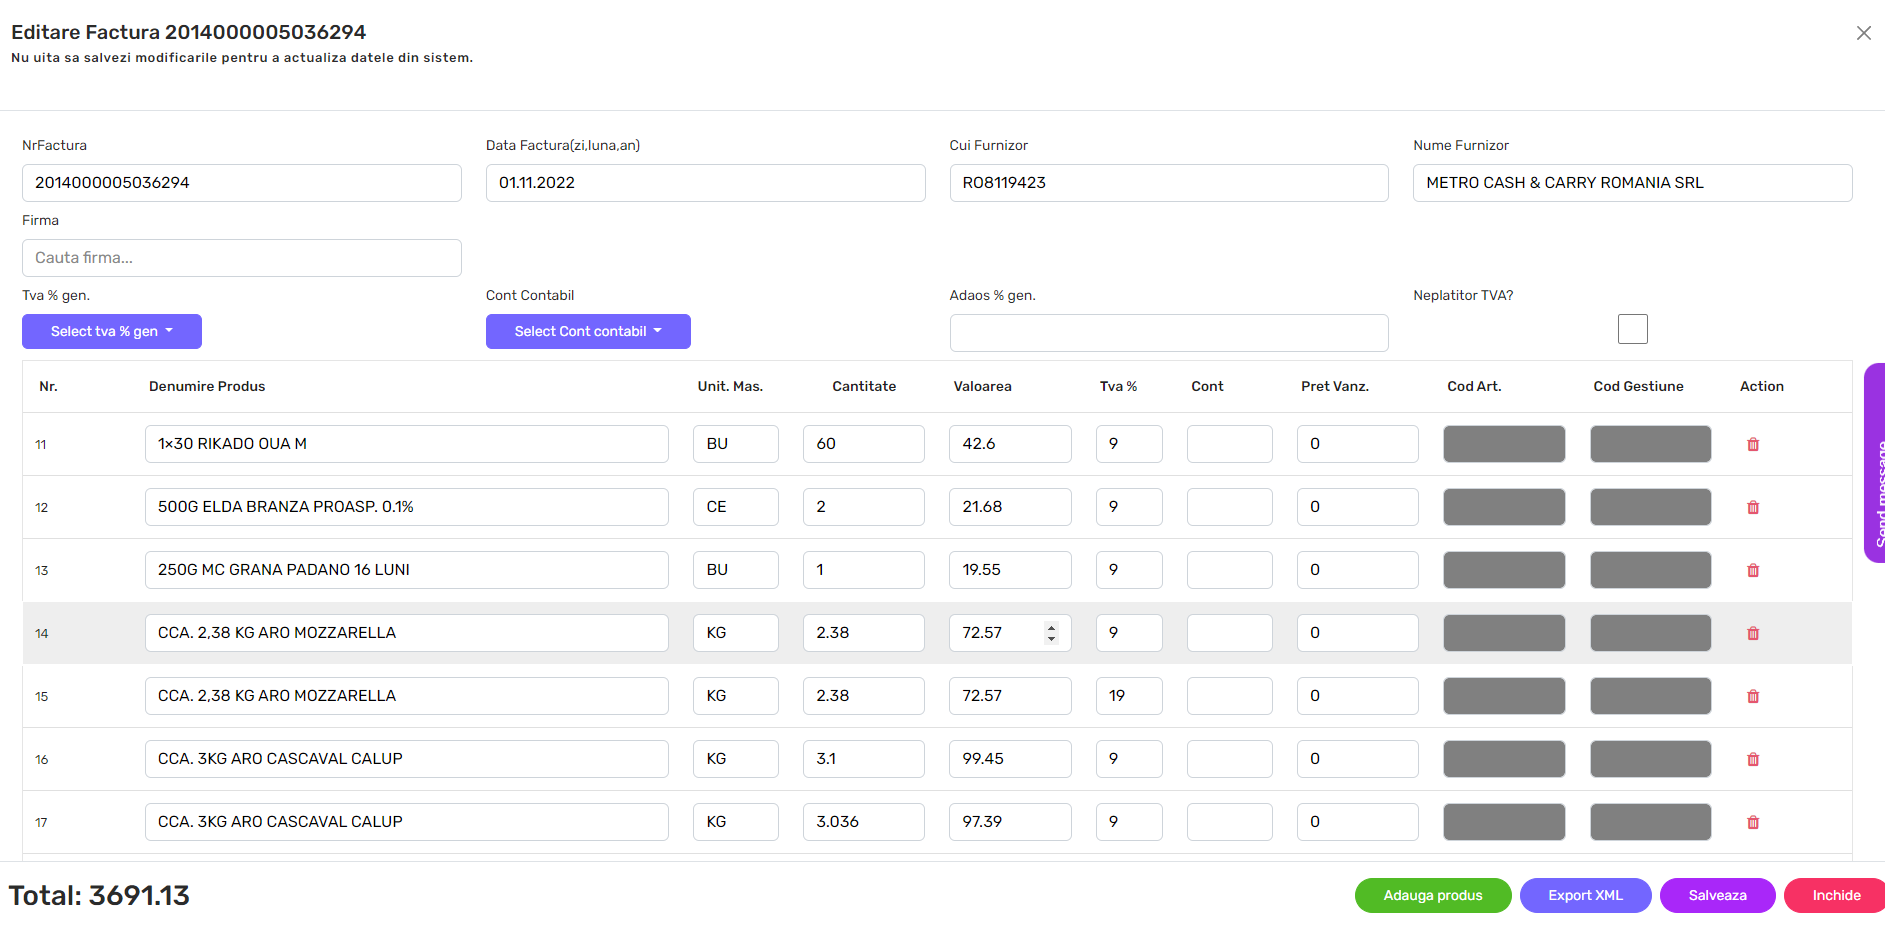1885x925 pixels.
Task: Export the invoice via Export XML
Action: click(x=1585, y=895)
